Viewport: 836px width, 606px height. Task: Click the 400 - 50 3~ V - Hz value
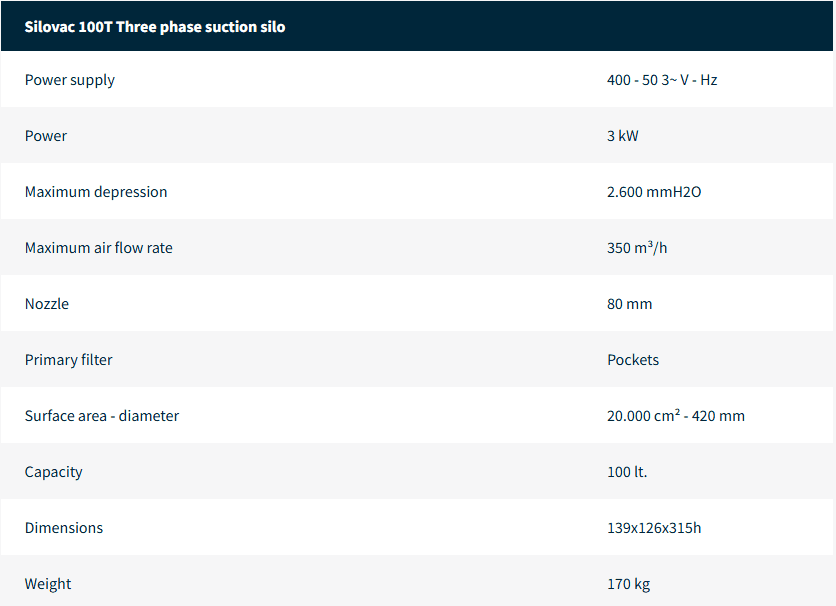(x=662, y=80)
